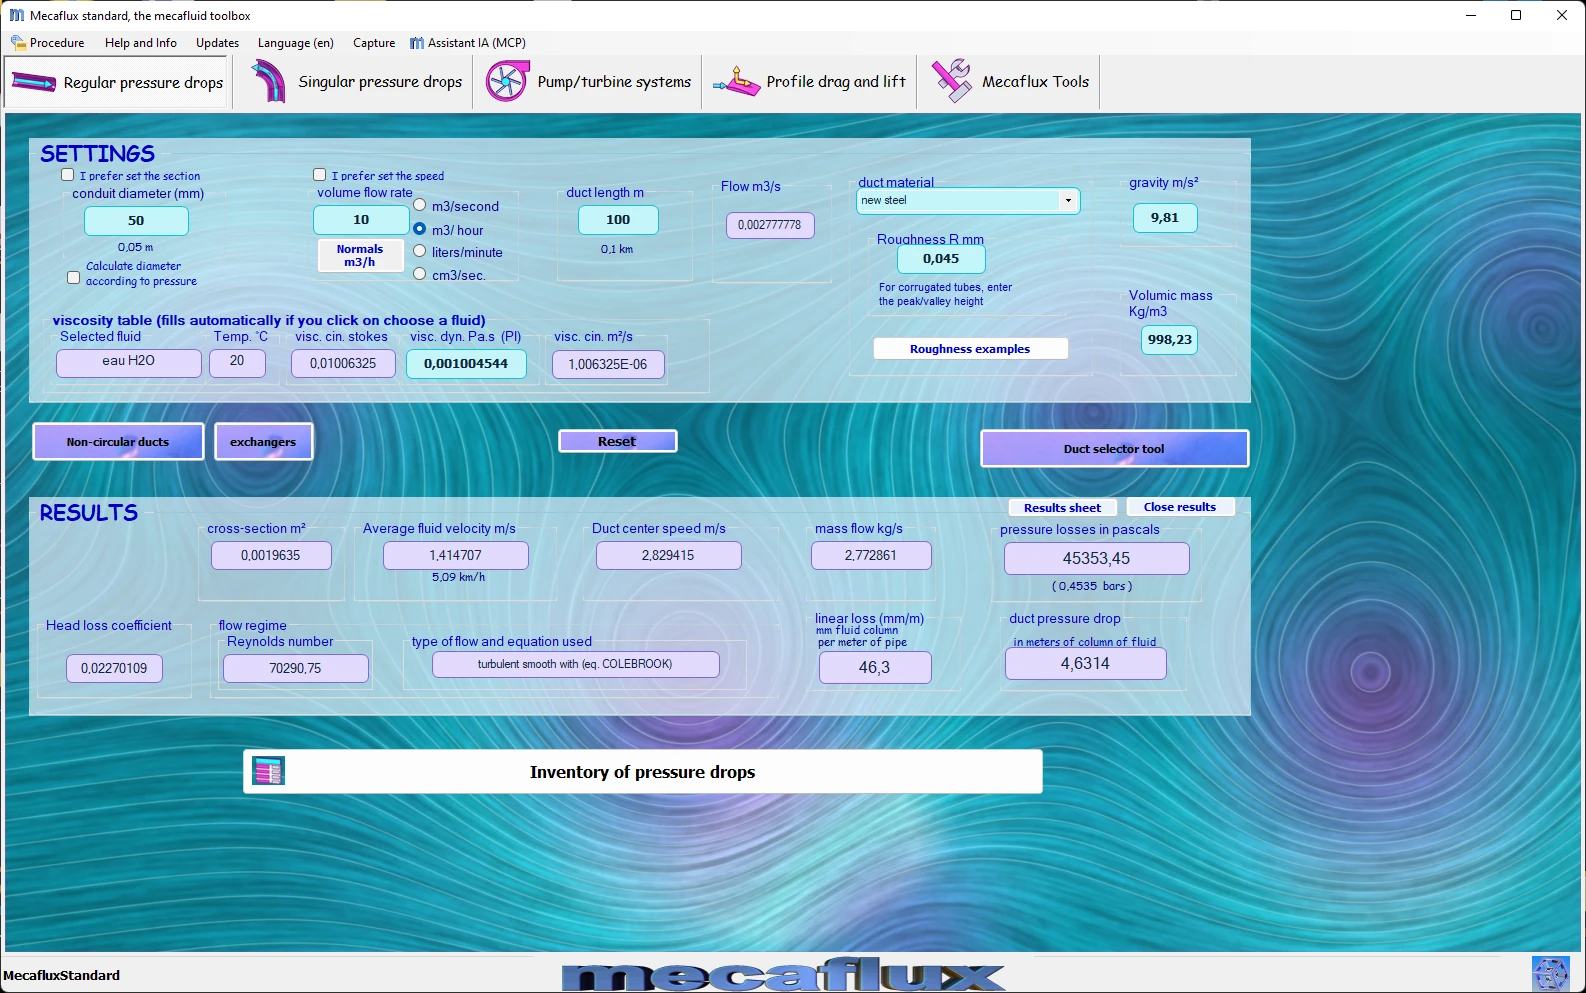The height and width of the screenshot is (993, 1586).
Task: Click the Inventory of pressure drops list icon
Action: click(x=269, y=771)
